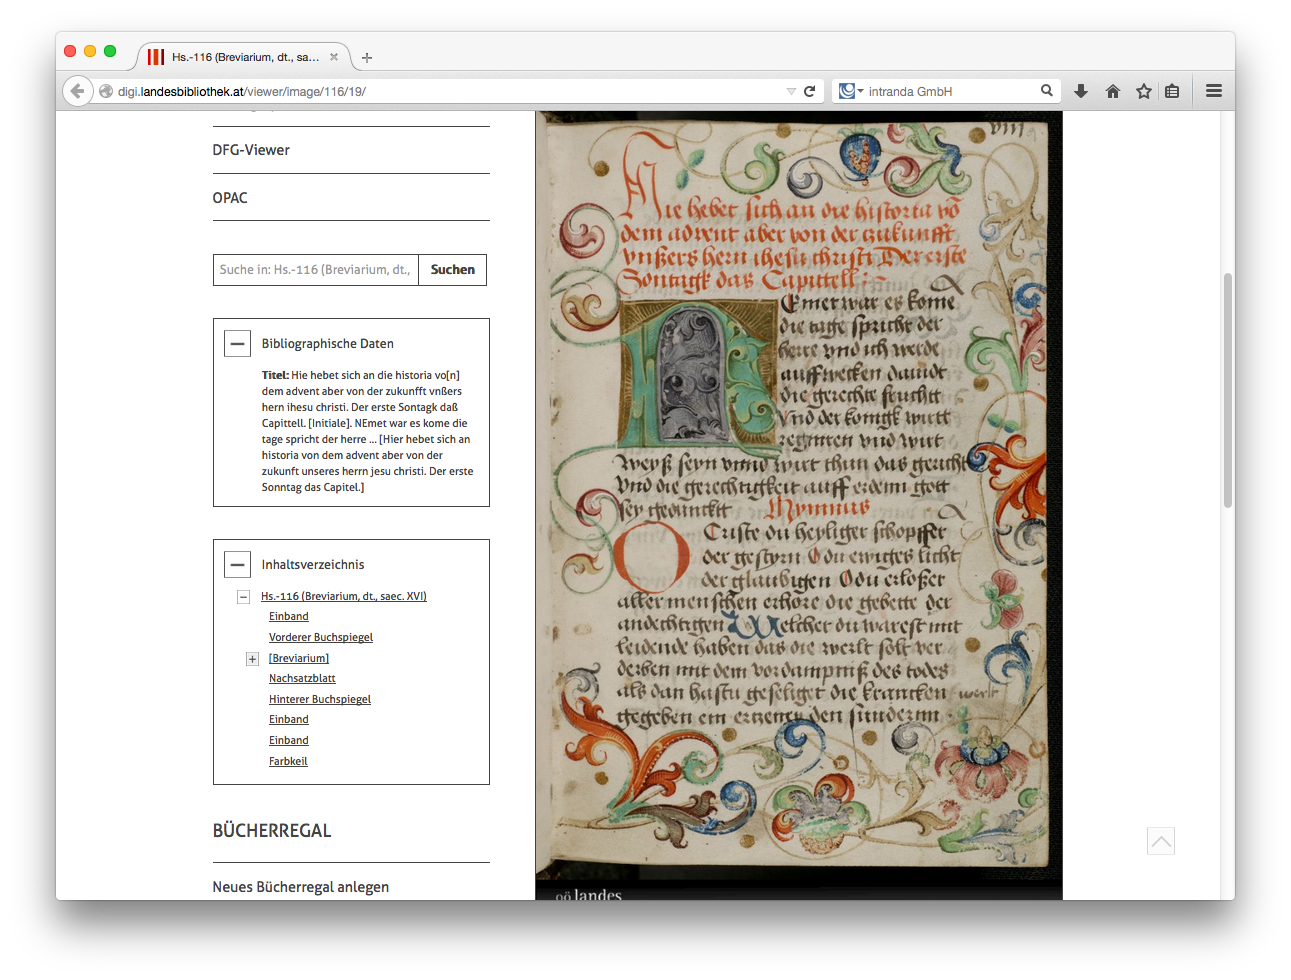Image resolution: width=1291 pixels, height=980 pixels.
Task: Click the site identity globe icon
Action: pyautogui.click(x=106, y=91)
